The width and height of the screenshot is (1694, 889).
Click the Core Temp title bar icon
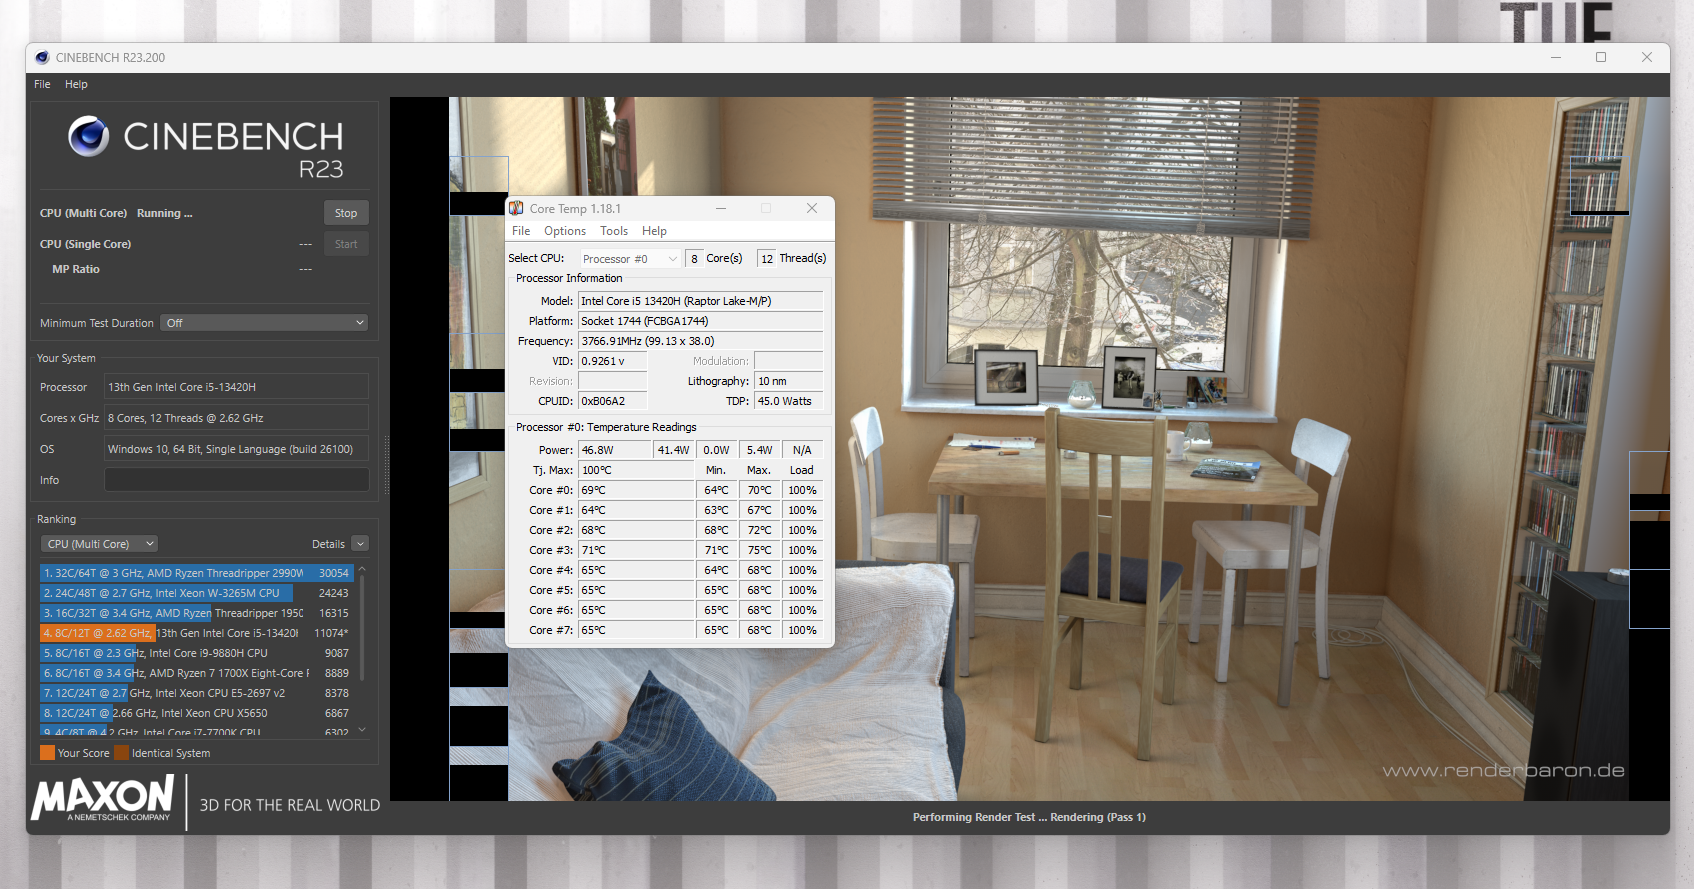coord(516,208)
